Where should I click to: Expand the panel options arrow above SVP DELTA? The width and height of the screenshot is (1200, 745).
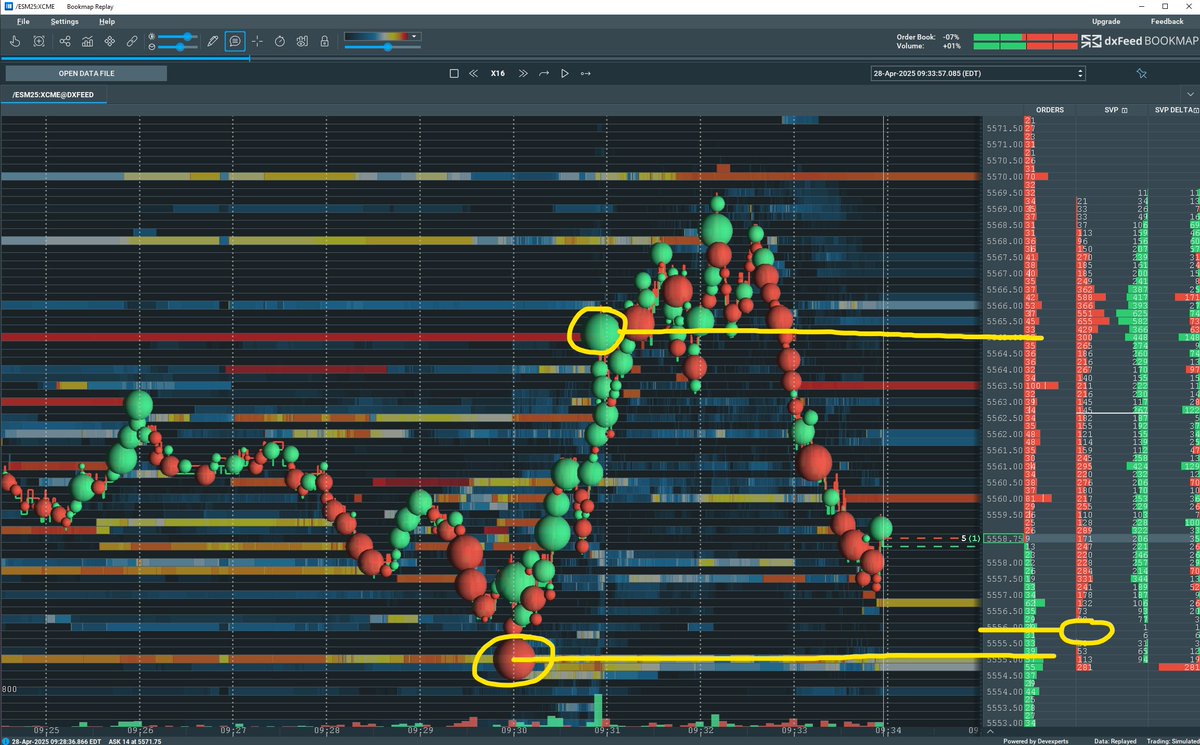pyautogui.click(x=1192, y=92)
